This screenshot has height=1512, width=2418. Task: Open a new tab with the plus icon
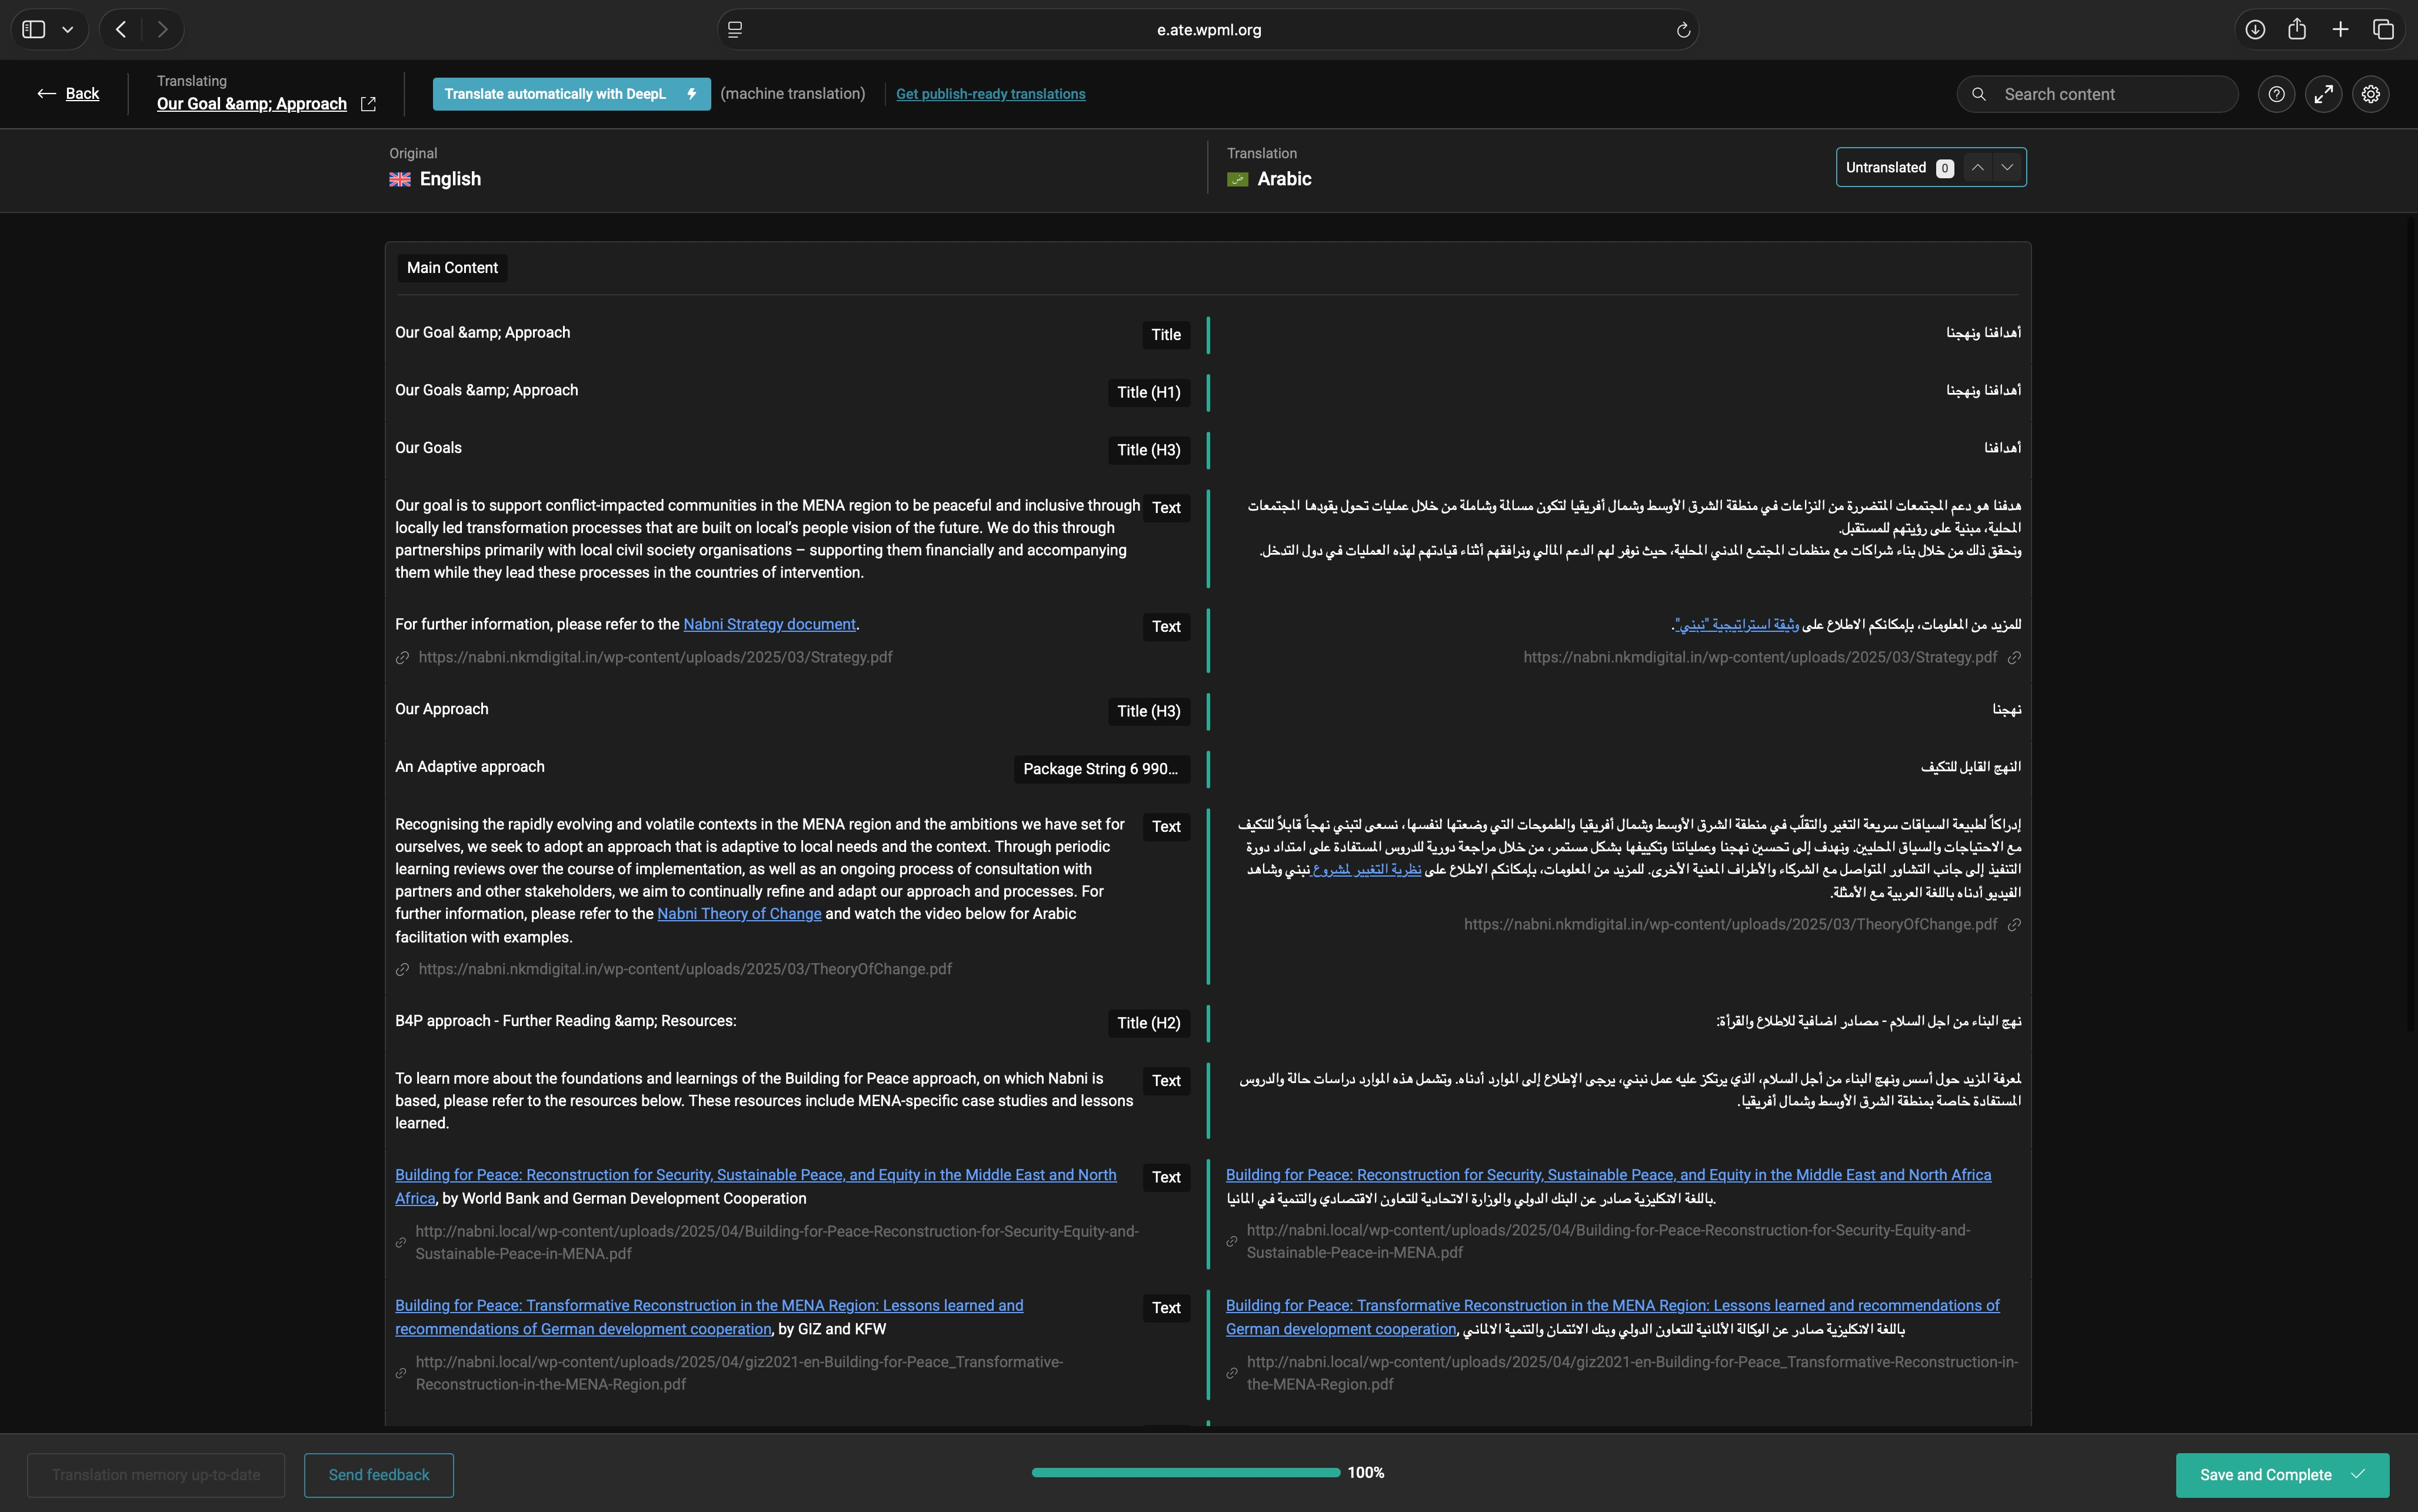coord(2340,30)
